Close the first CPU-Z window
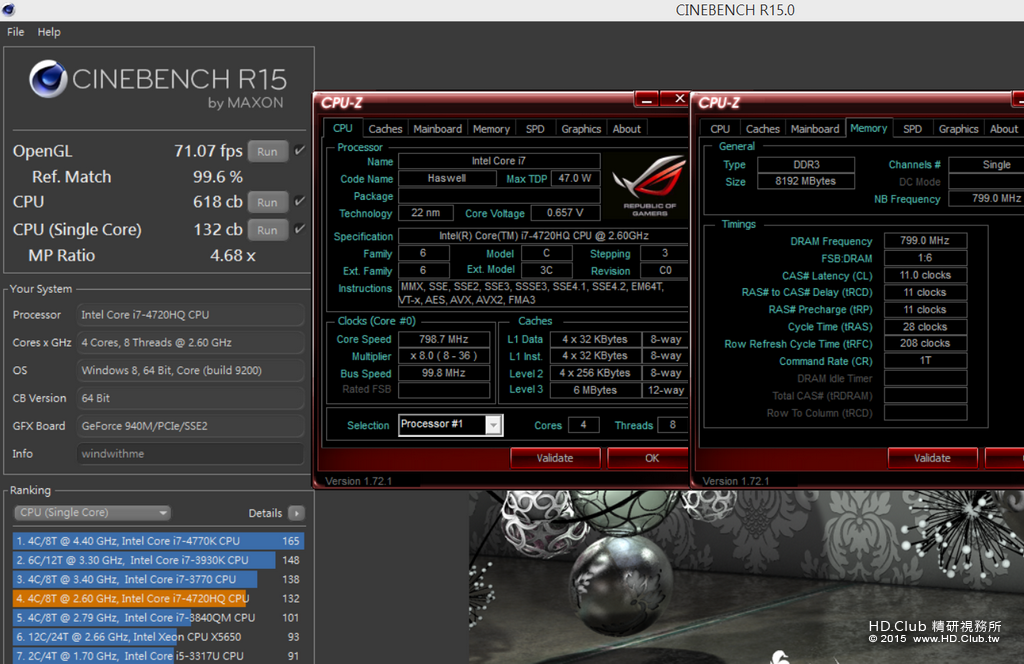This screenshot has width=1024, height=664. tap(679, 99)
